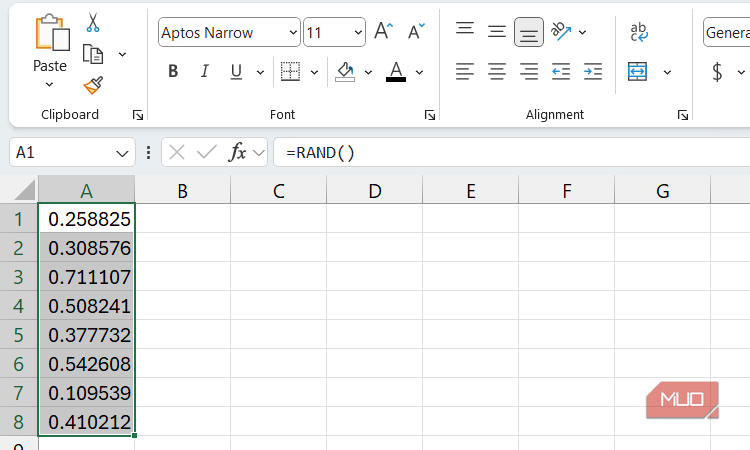Confirm formula entry with checkmark
This screenshot has width=750, height=450.
[207, 153]
